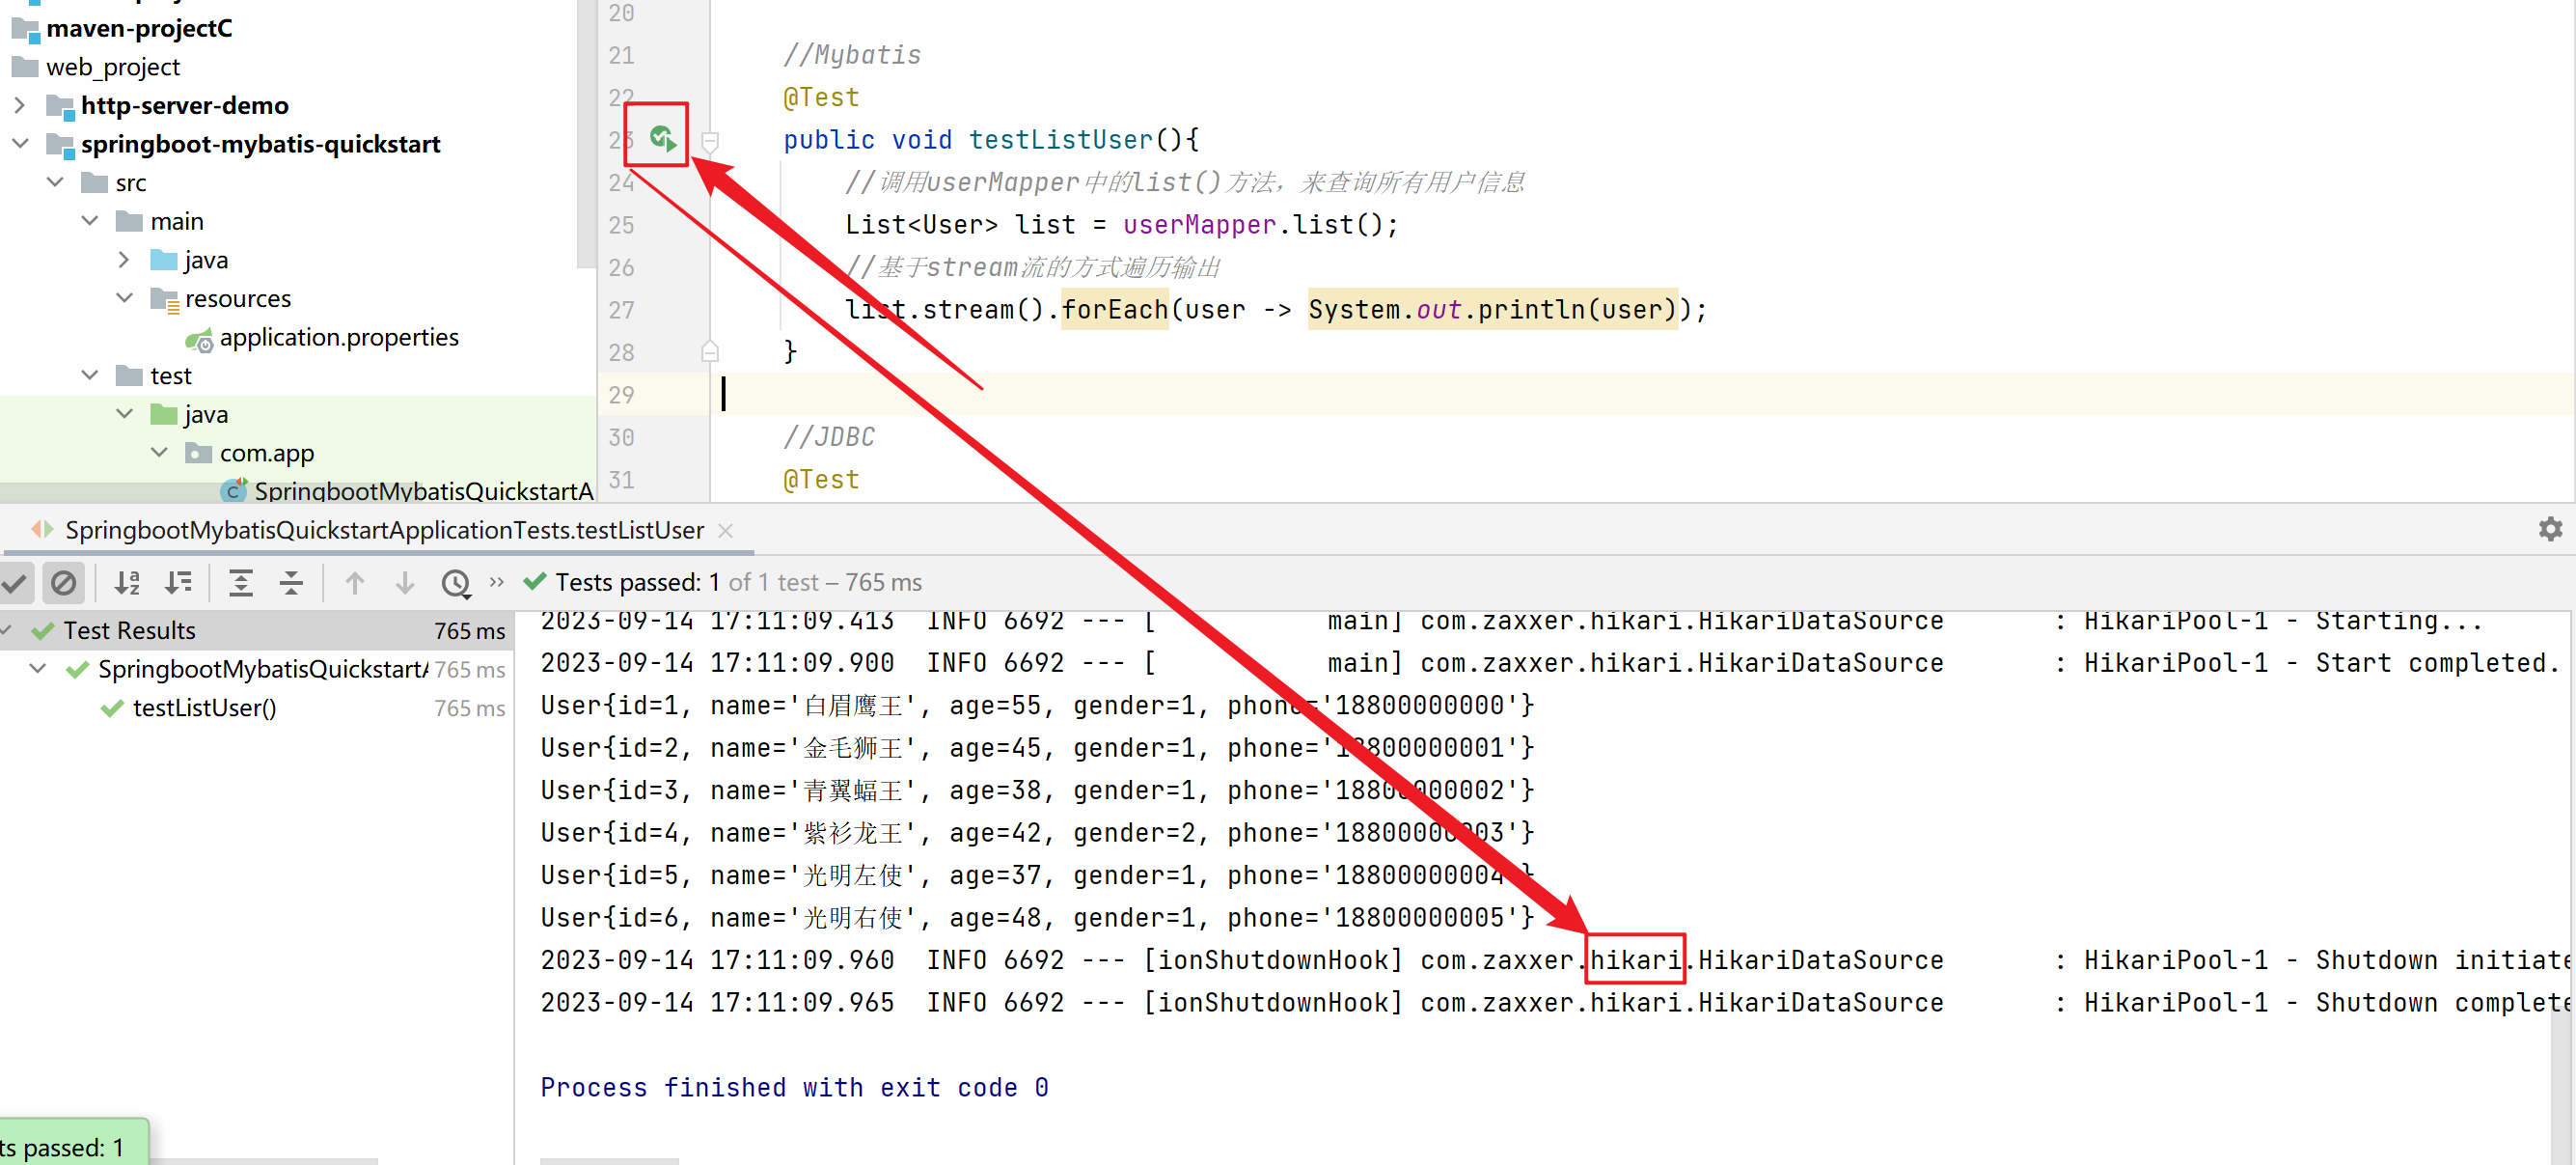Select testListUser() result entry
The image size is (2576, 1165).
204,708
